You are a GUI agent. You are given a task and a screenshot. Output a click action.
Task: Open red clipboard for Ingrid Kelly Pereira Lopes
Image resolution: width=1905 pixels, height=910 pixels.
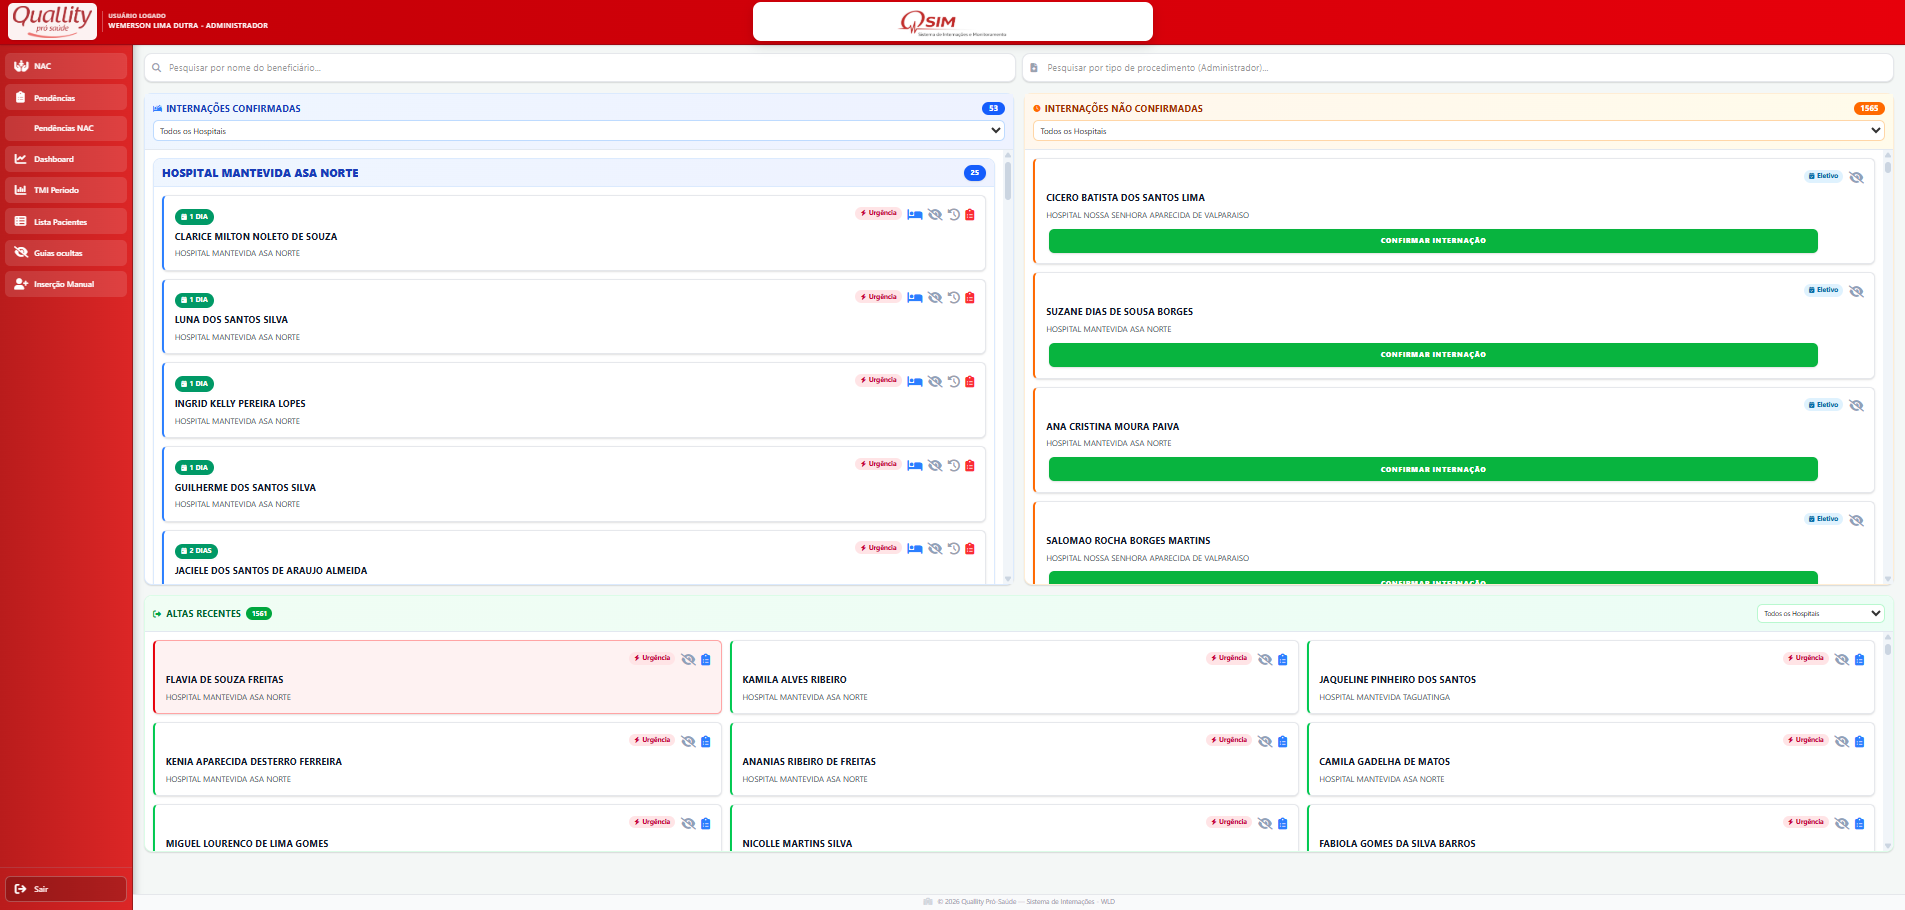(x=970, y=381)
